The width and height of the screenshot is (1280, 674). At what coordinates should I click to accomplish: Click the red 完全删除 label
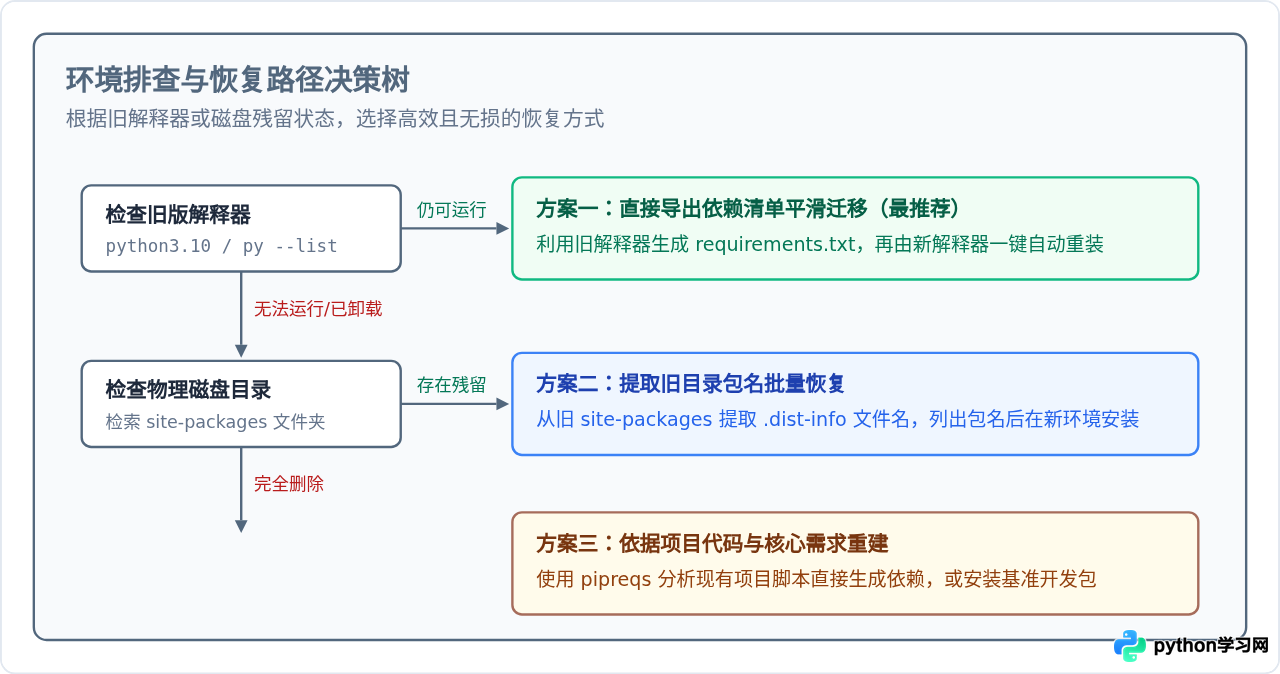tap(289, 484)
